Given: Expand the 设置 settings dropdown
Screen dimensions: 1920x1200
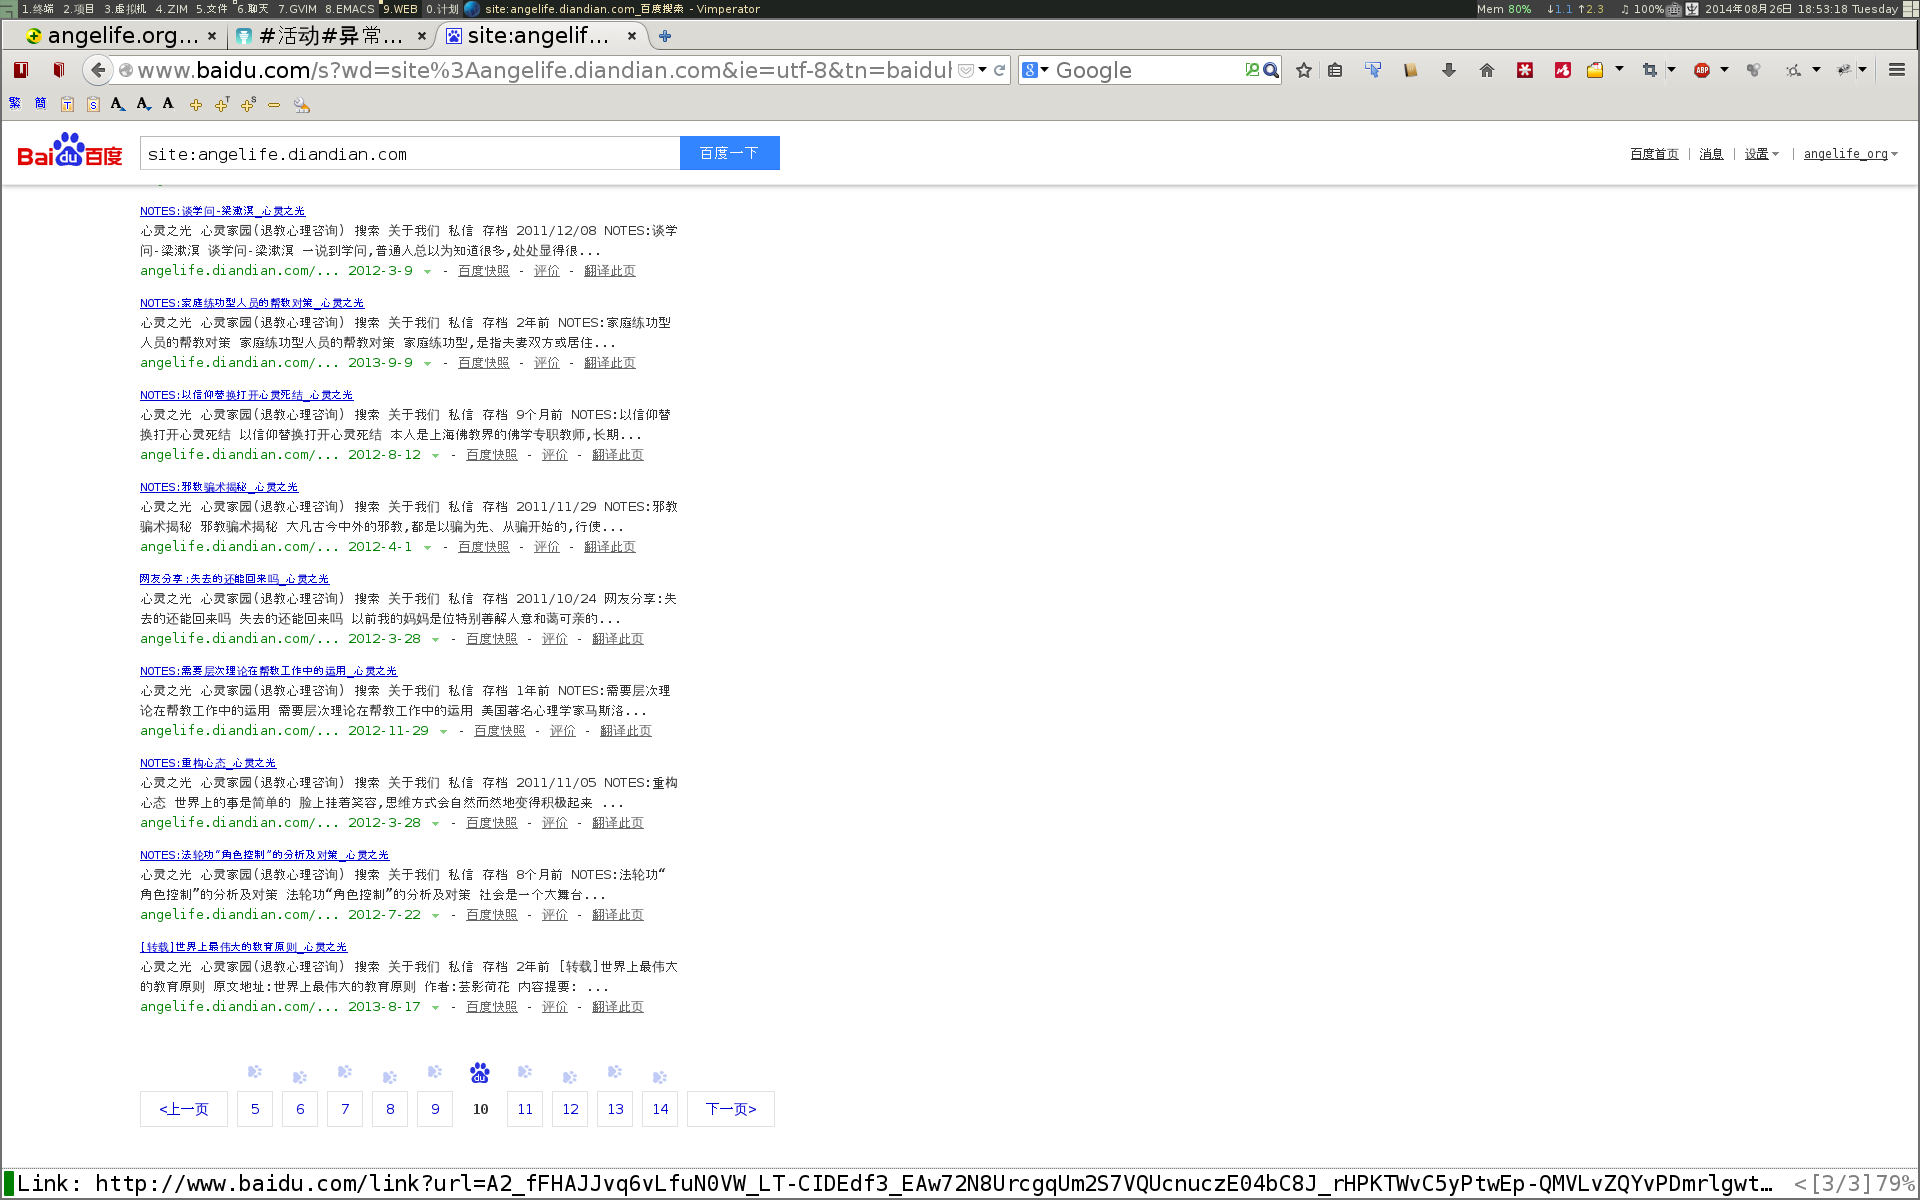Looking at the screenshot, I should (1761, 154).
